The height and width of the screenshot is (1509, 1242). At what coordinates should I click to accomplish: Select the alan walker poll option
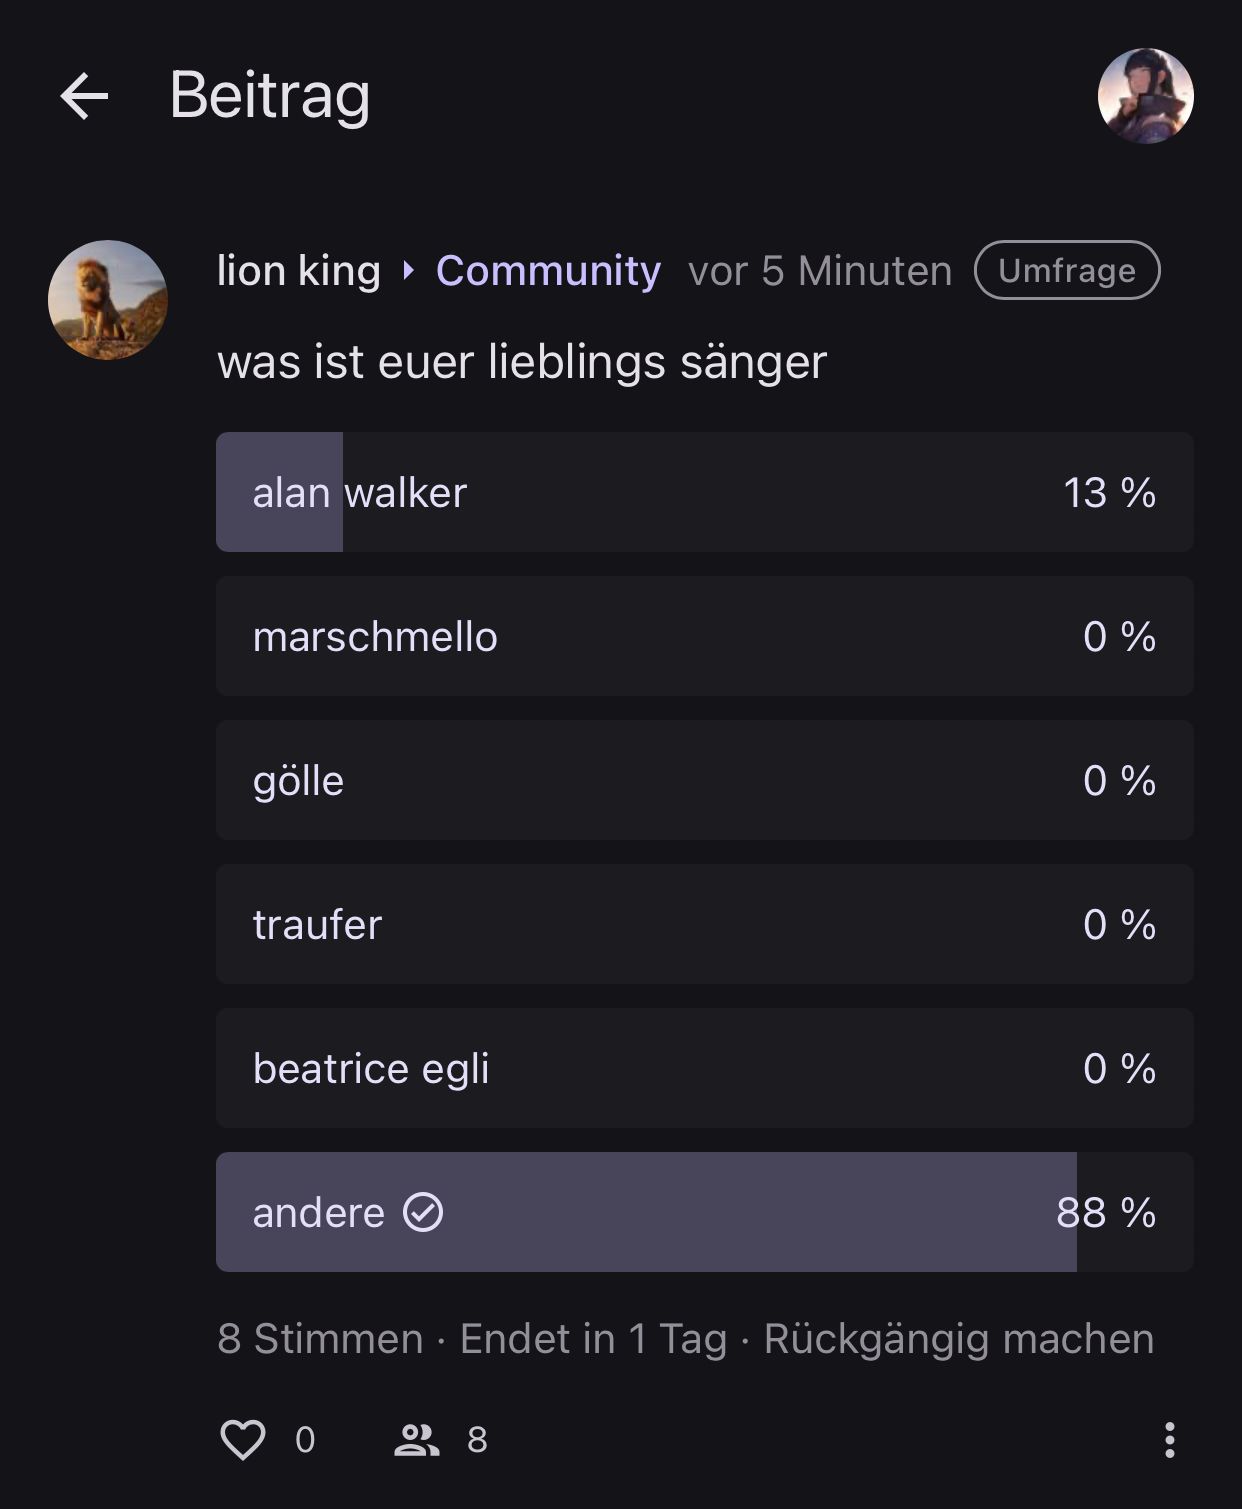[704, 492]
